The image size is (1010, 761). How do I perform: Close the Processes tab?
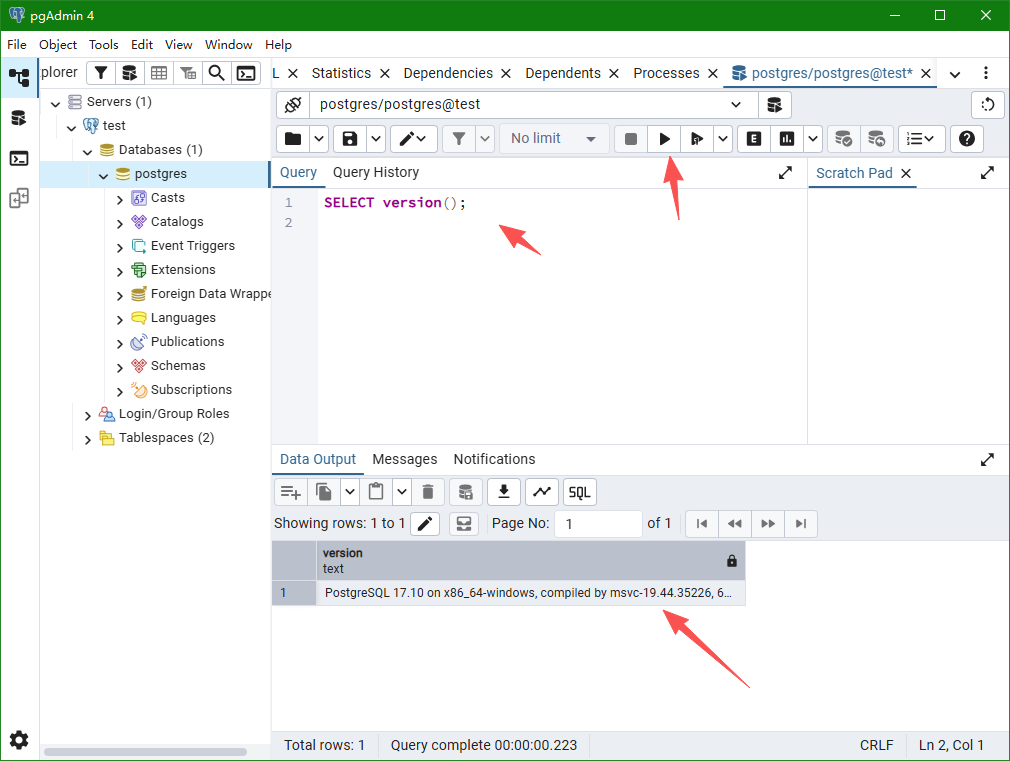tap(713, 73)
